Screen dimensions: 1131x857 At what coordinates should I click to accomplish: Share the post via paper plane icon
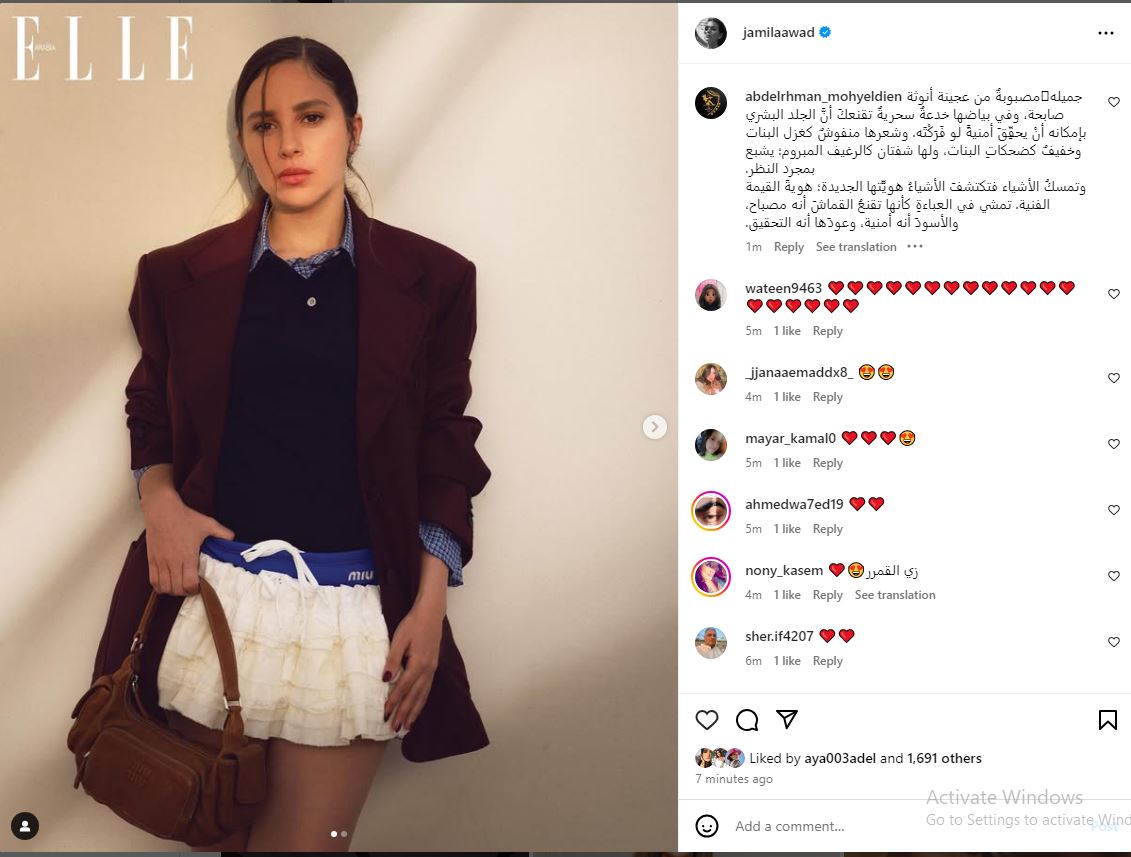coord(787,718)
